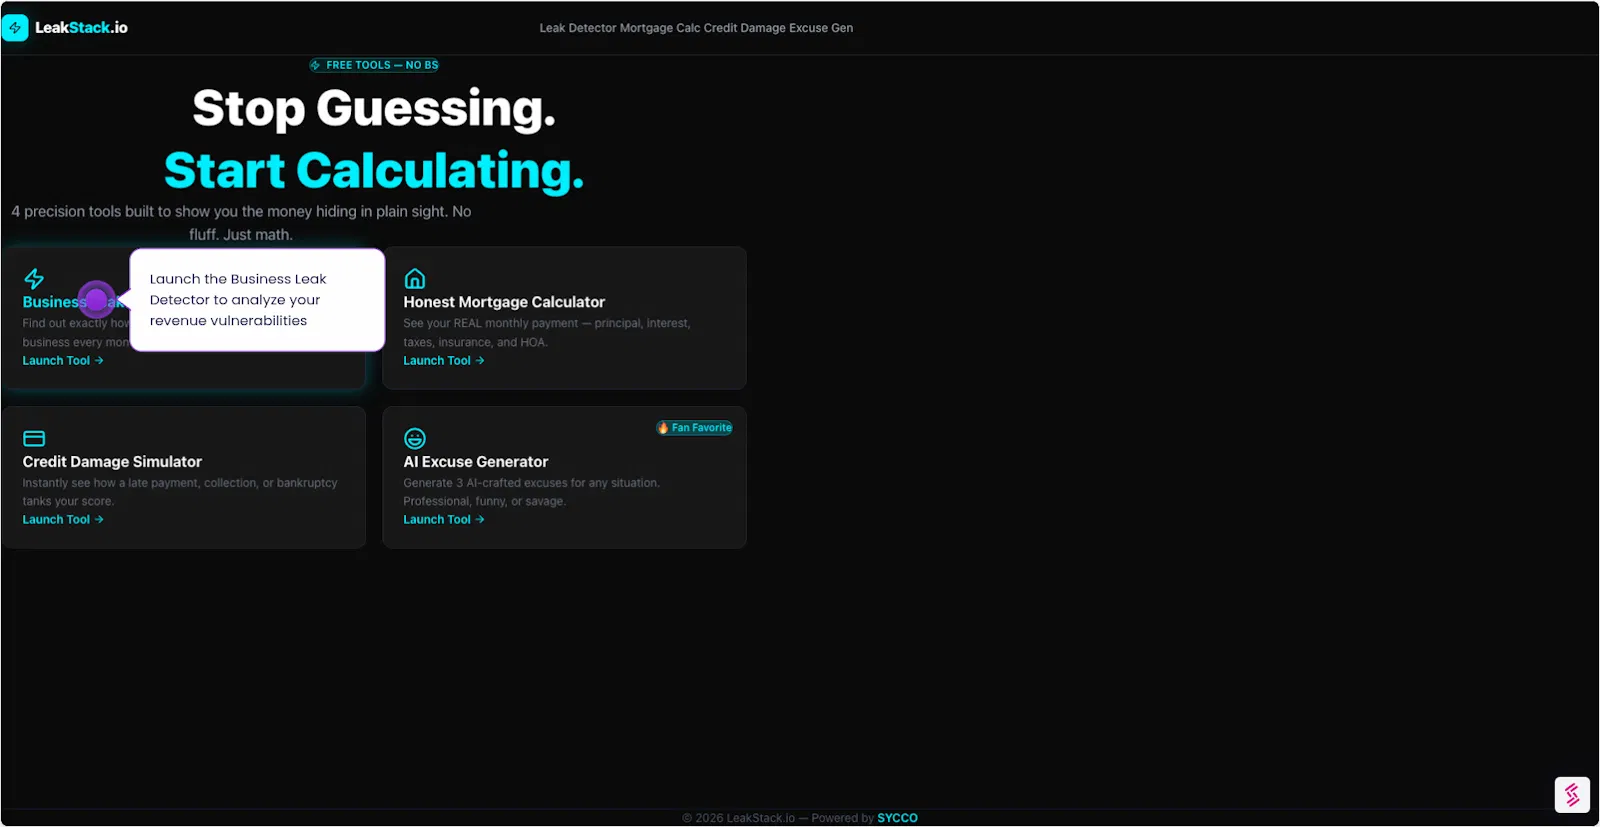Open the floating widget icon at the bottom corner
Image resolution: width=1600 pixels, height=827 pixels.
click(x=1572, y=795)
